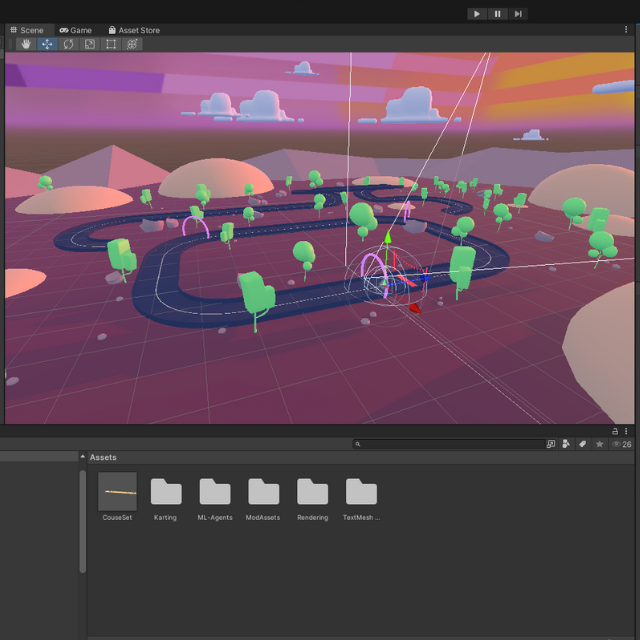This screenshot has width=640, height=640.
Task: Select the Move tool
Action: pos(47,44)
